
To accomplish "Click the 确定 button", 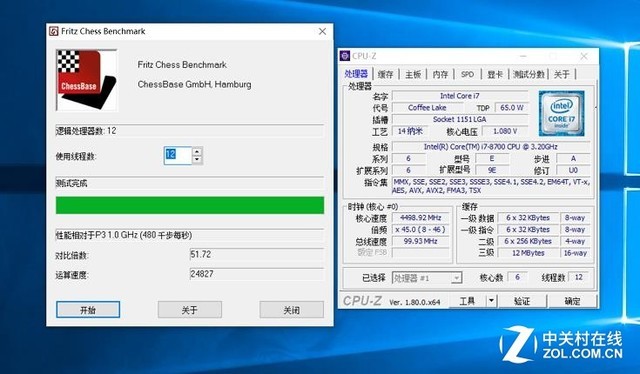I will tap(572, 301).
